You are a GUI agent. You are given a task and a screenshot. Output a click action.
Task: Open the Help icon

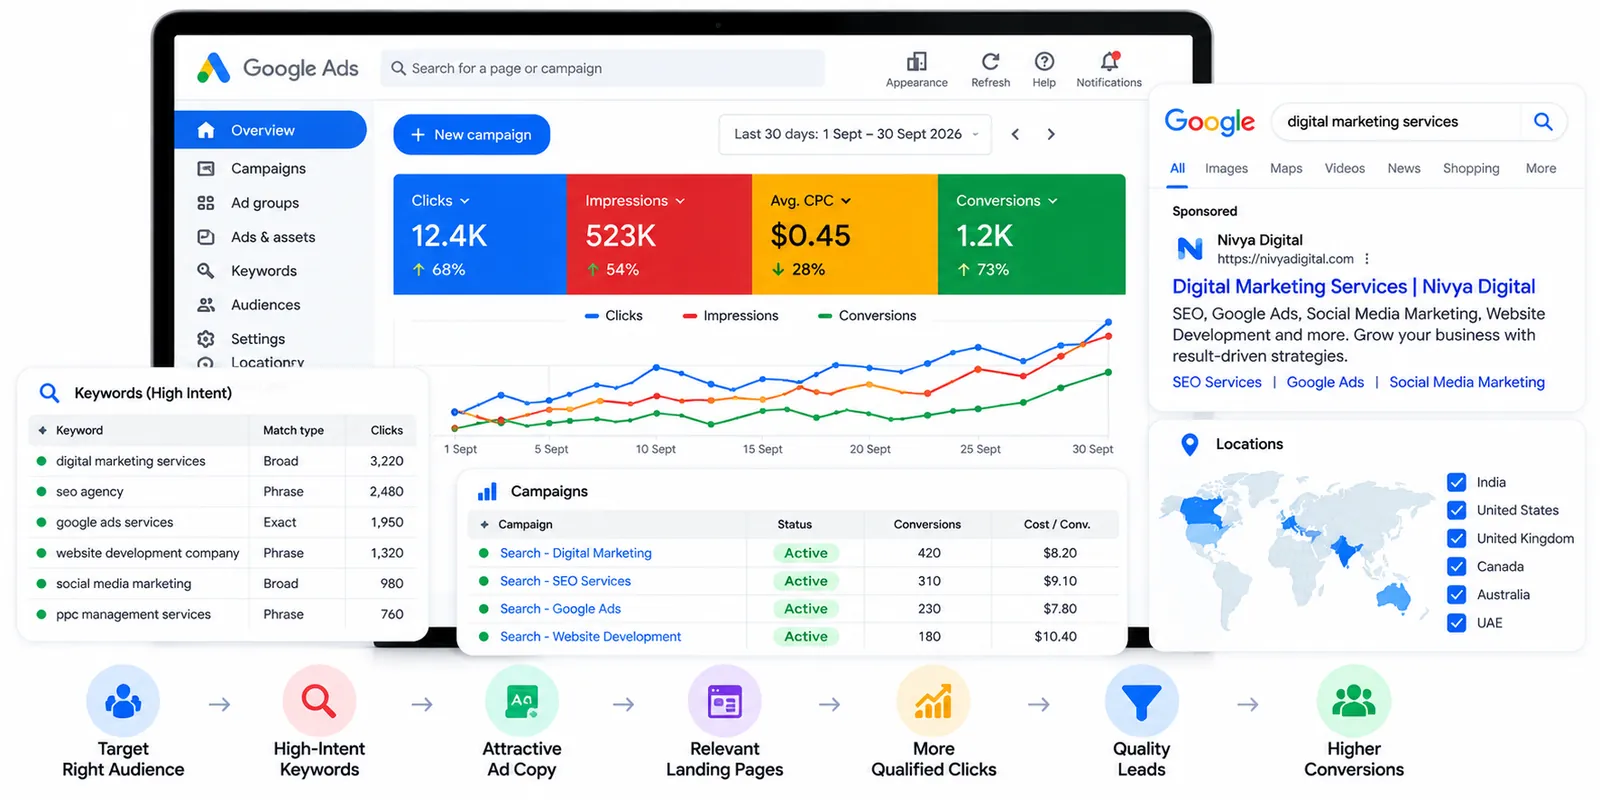[1044, 62]
